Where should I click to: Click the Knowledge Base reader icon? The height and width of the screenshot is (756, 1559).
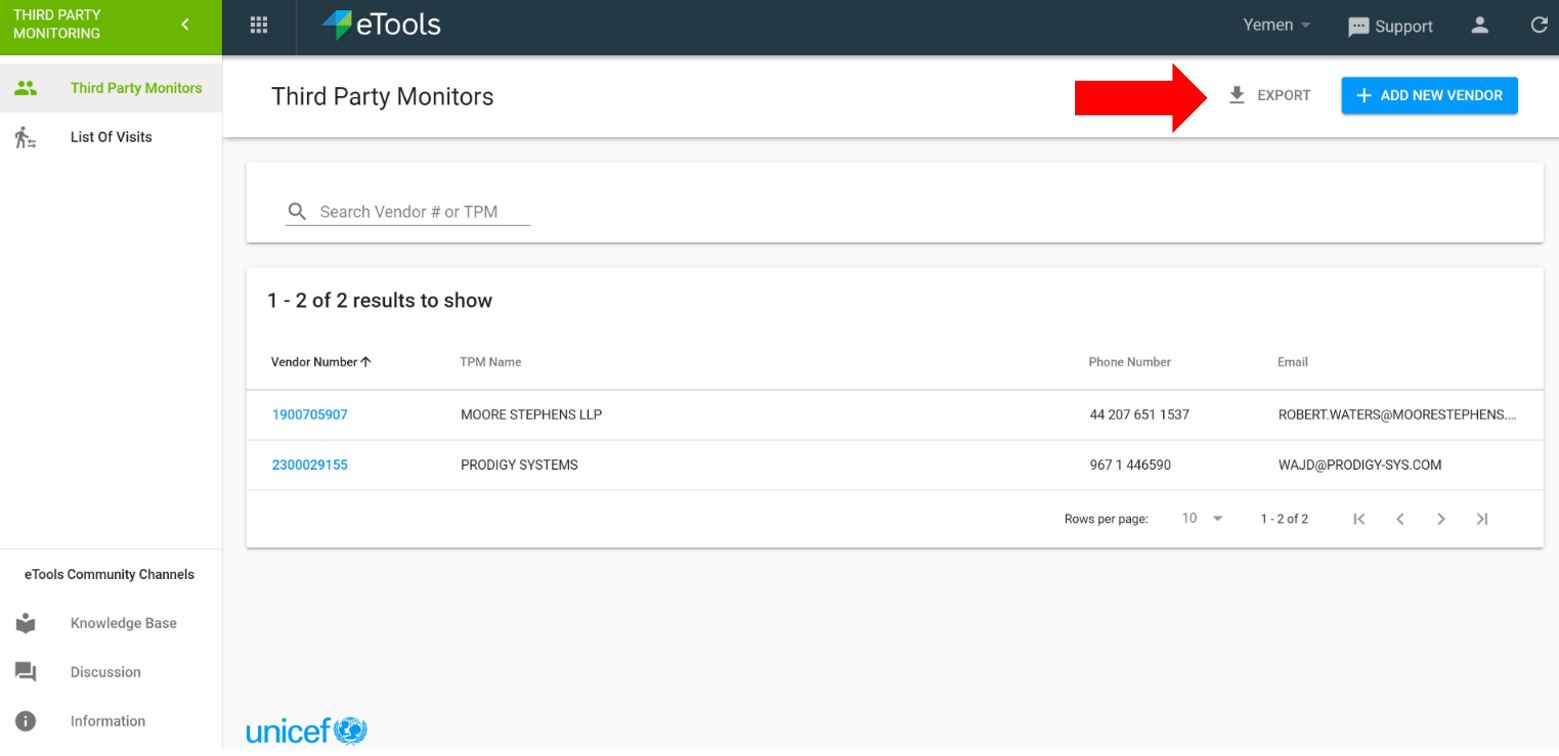click(x=25, y=622)
